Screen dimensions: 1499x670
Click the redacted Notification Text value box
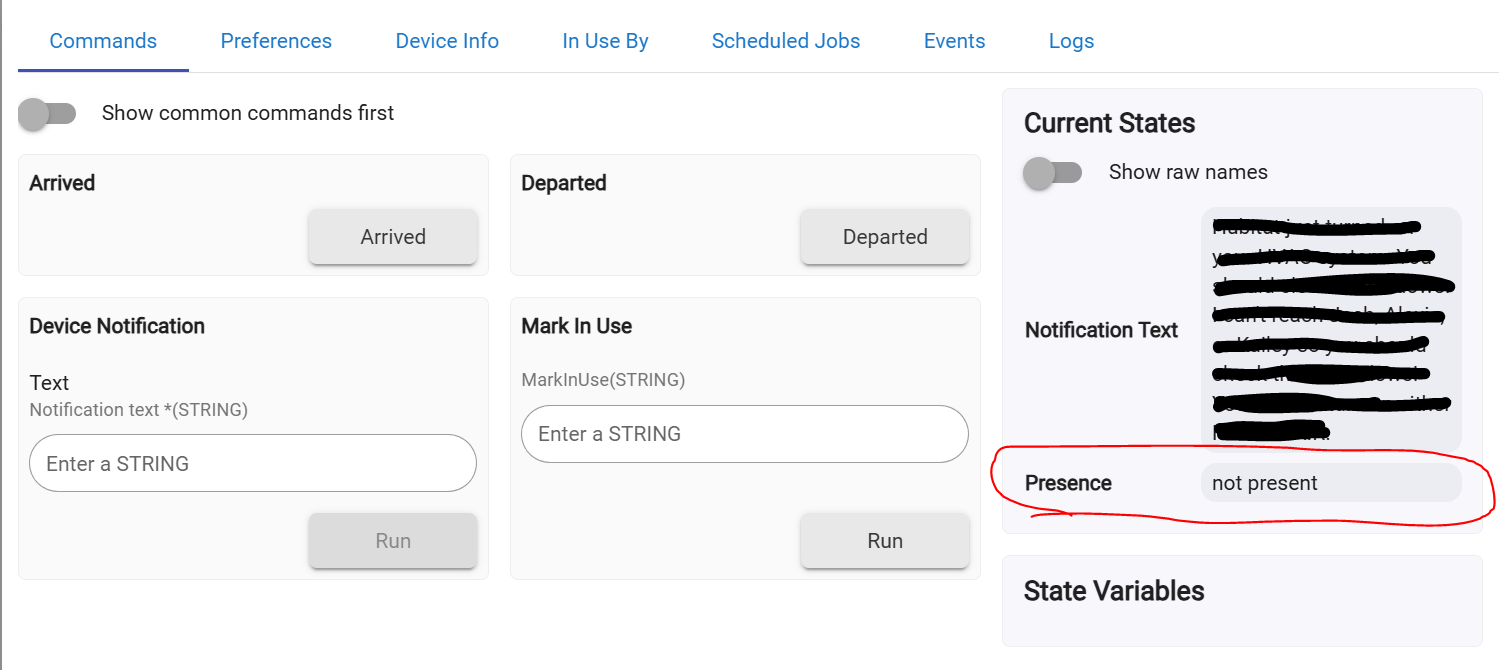(x=1330, y=330)
